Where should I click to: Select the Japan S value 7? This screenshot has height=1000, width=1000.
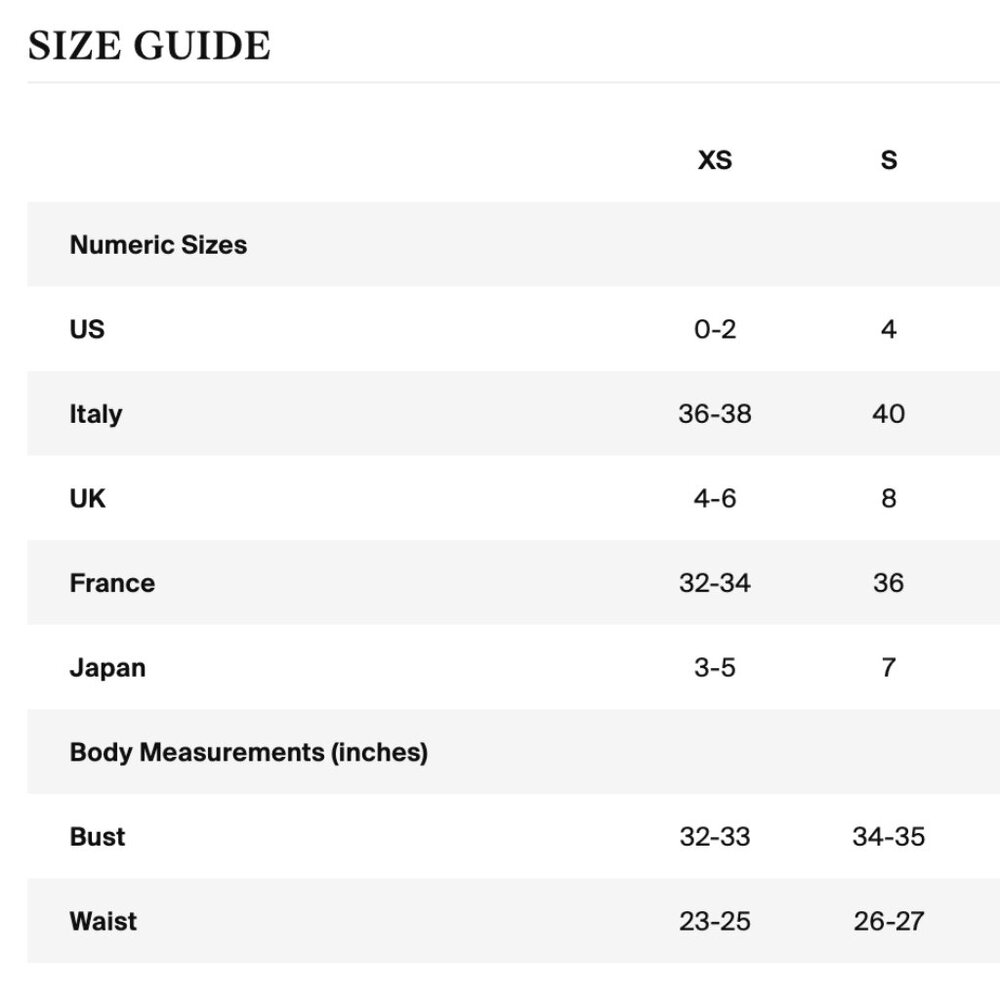pos(888,668)
